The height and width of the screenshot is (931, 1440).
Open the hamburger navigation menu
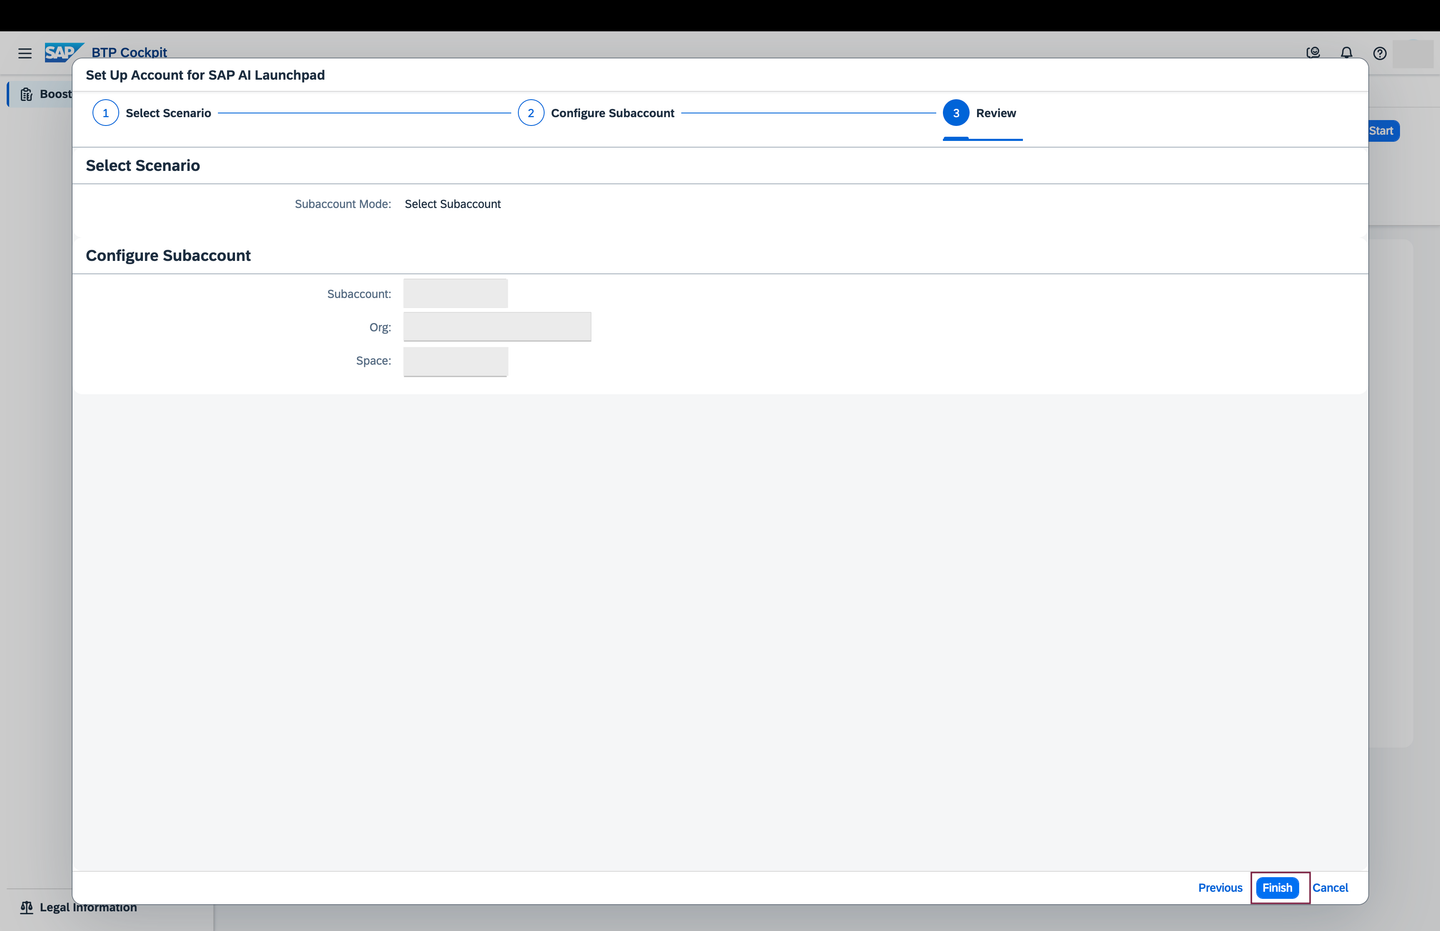coord(25,53)
